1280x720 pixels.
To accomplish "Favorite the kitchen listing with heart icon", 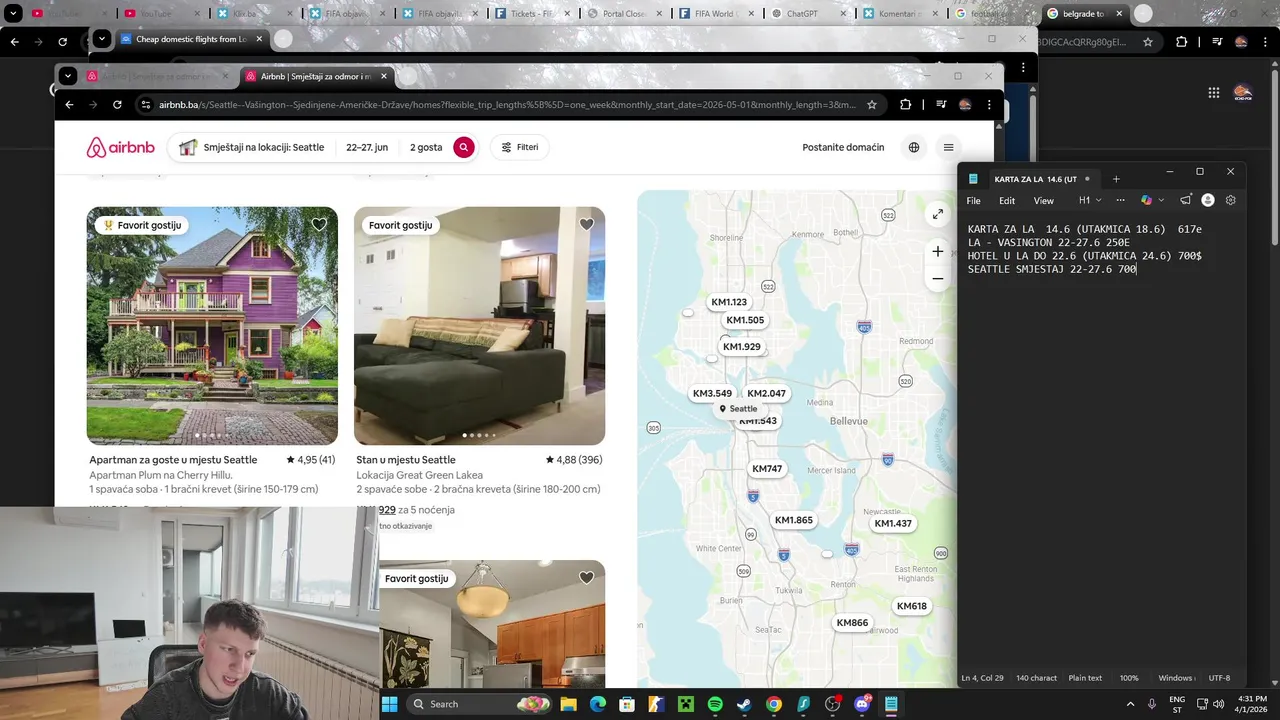I will point(587,578).
